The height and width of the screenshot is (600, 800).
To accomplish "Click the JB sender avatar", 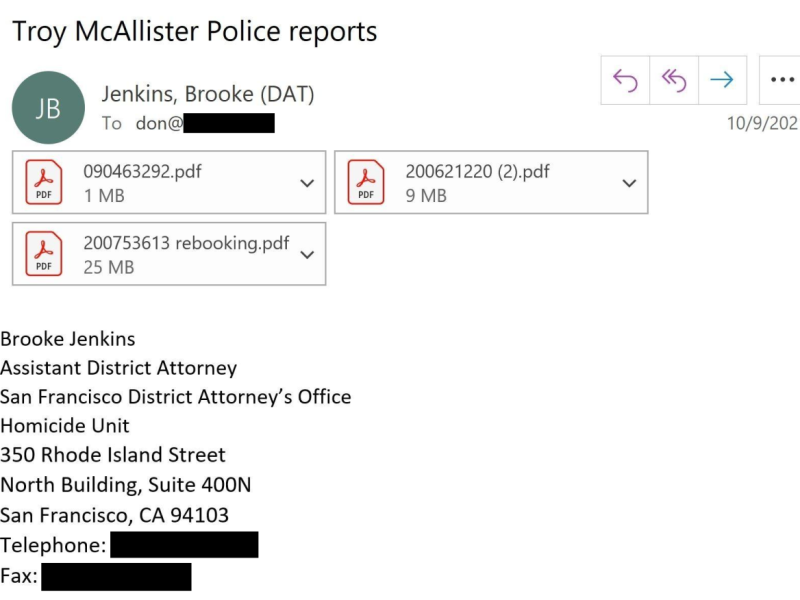I will [48, 108].
